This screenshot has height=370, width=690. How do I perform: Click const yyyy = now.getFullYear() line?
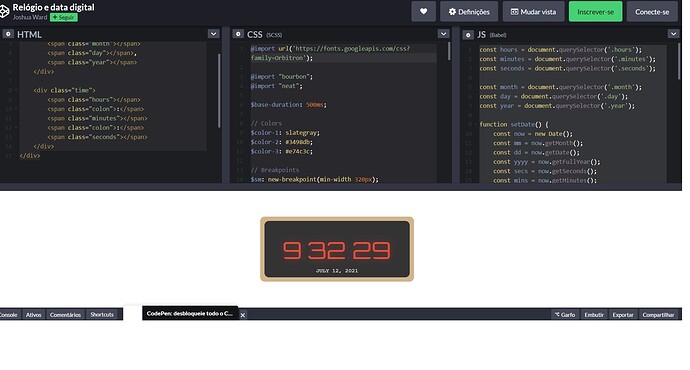(x=547, y=162)
